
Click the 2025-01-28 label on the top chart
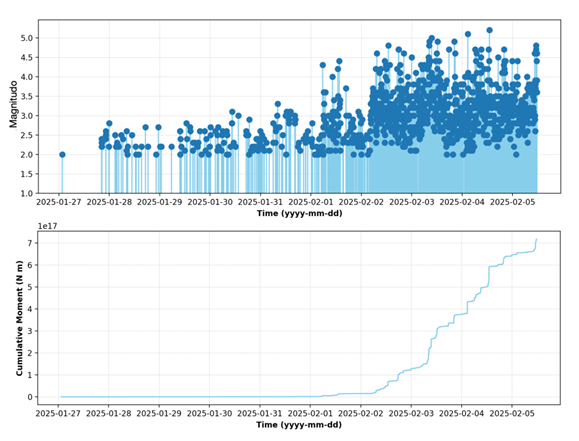pos(109,202)
